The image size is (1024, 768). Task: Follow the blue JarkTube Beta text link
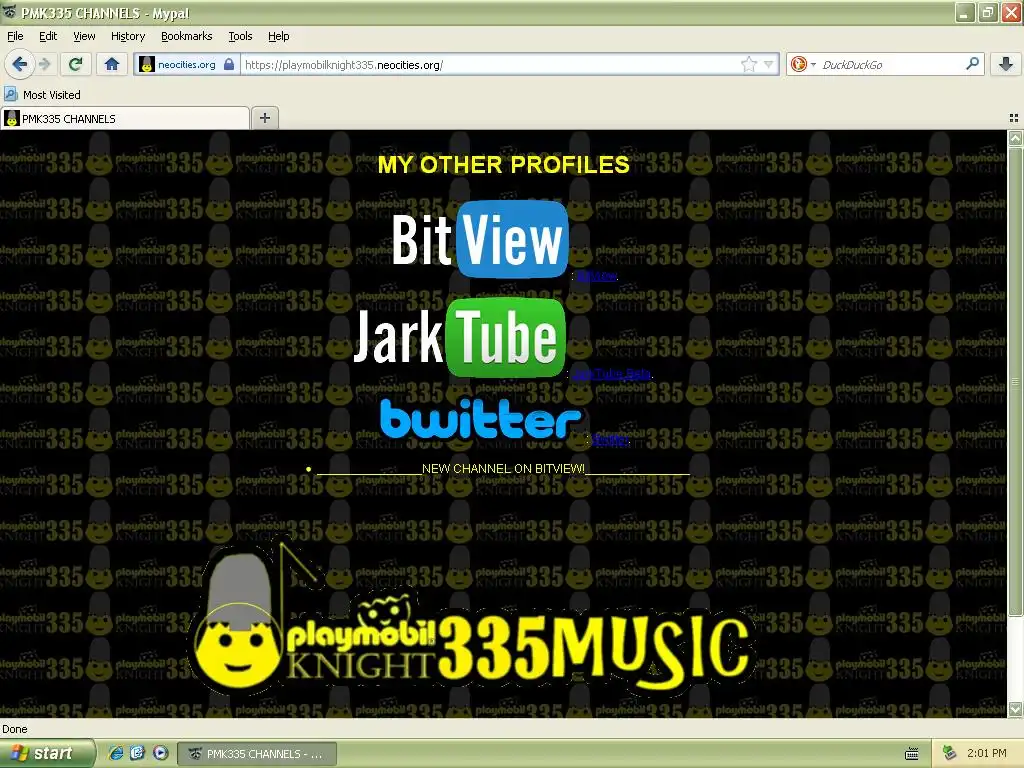click(x=611, y=374)
